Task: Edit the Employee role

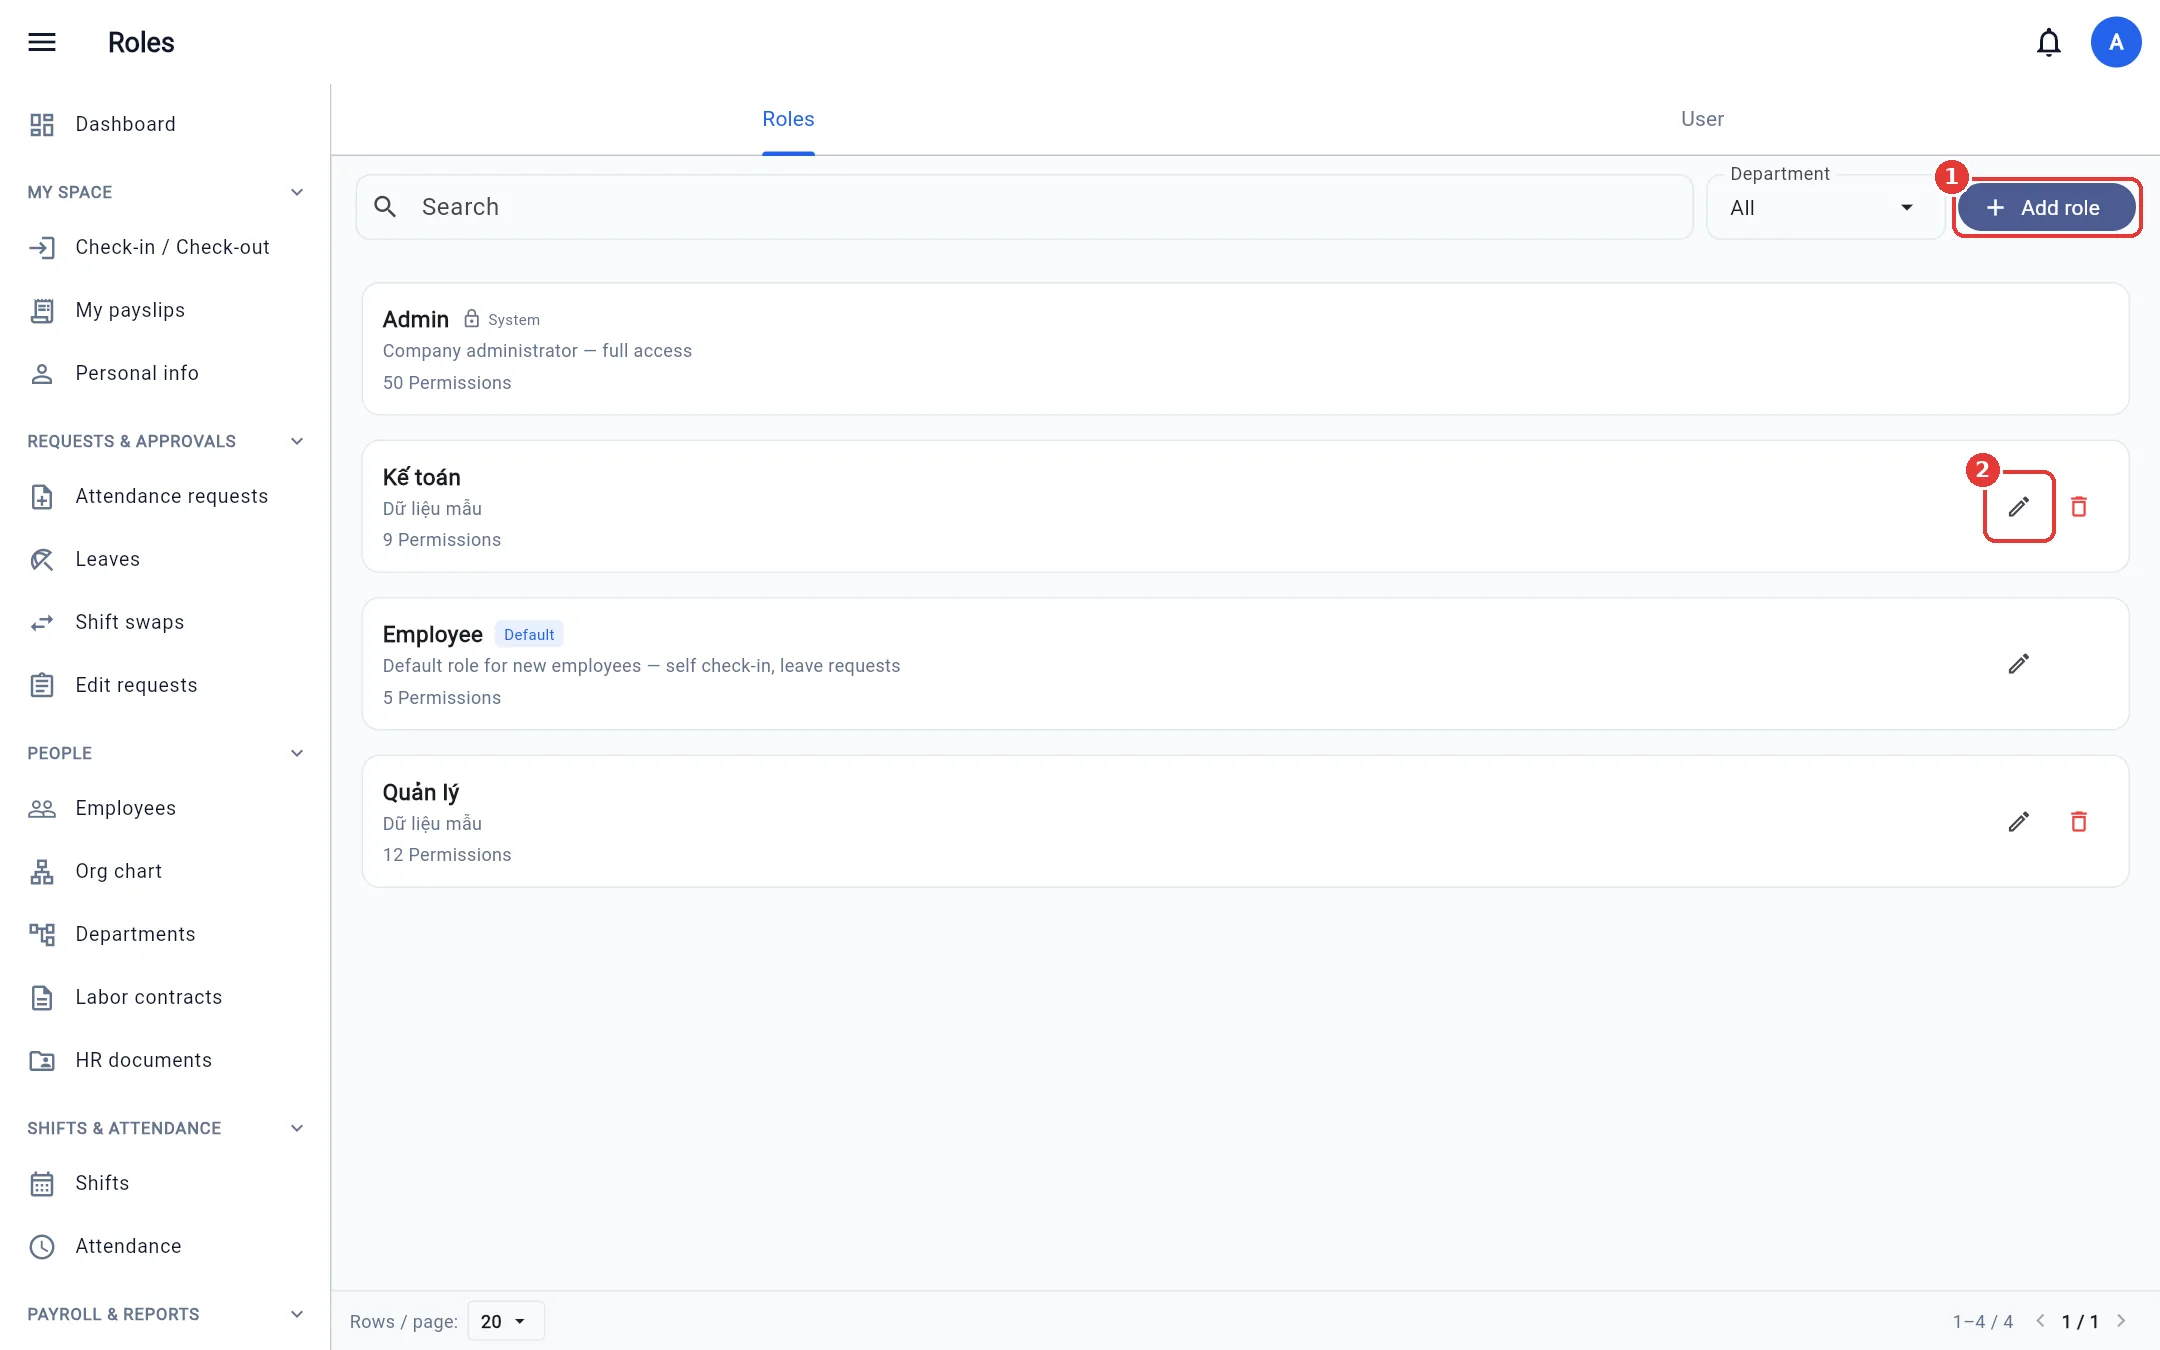Action: pyautogui.click(x=2019, y=664)
